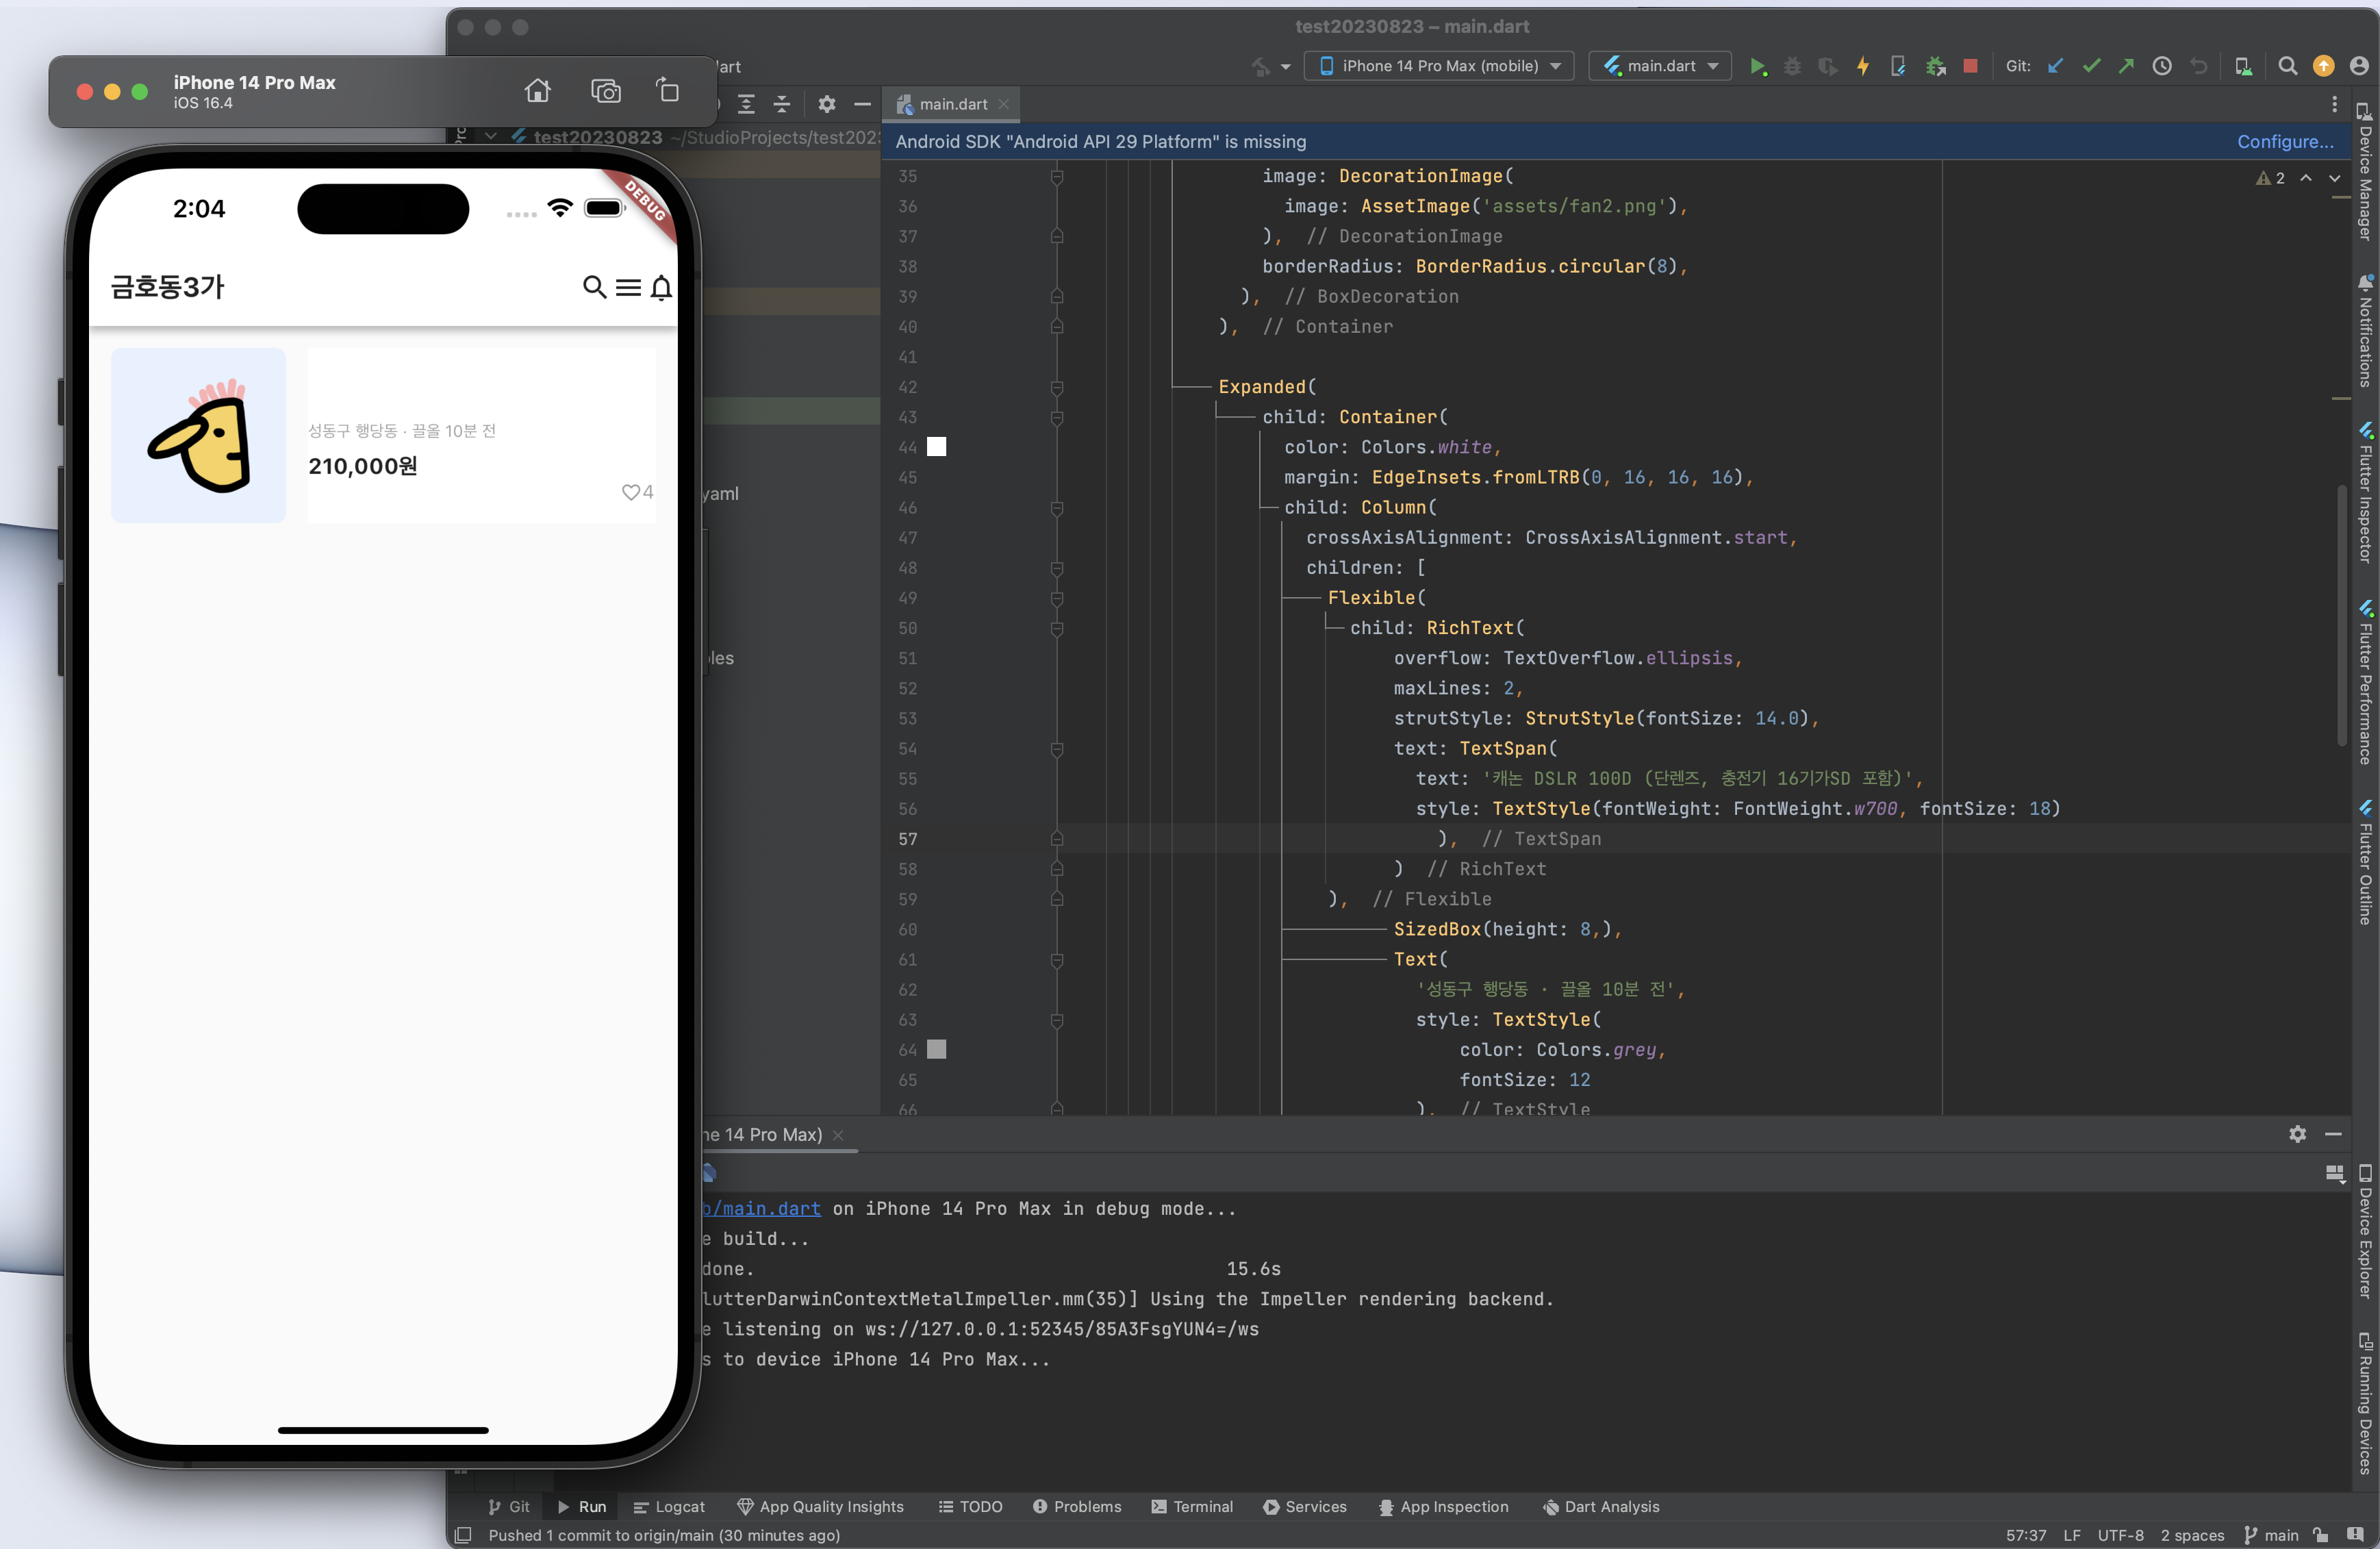Screen dimensions: 2380x1549
Task: Switch to the Dart Analysis tab
Action: point(1601,1507)
